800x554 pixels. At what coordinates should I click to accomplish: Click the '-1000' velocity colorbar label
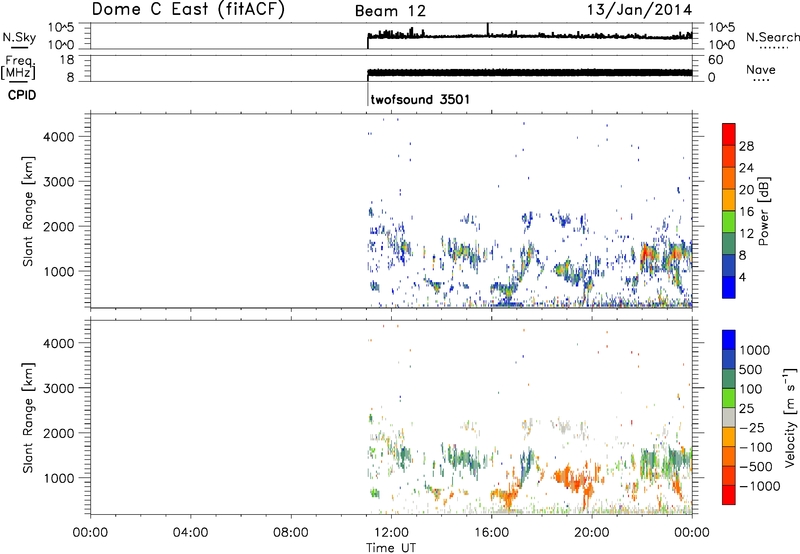[760, 486]
